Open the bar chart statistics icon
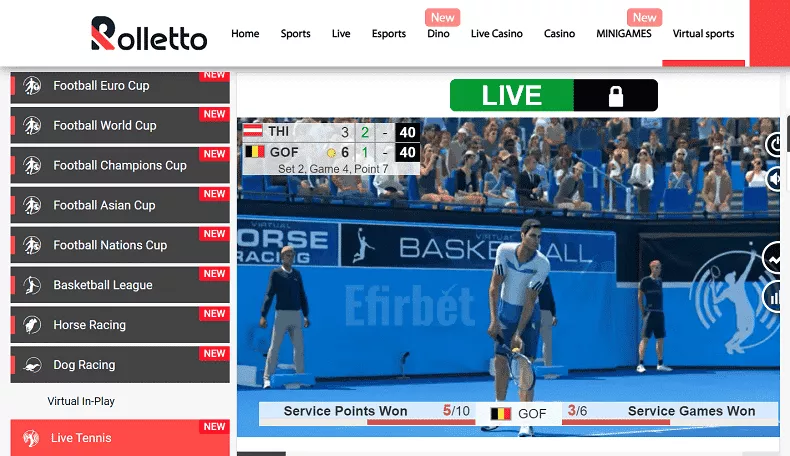 [776, 297]
